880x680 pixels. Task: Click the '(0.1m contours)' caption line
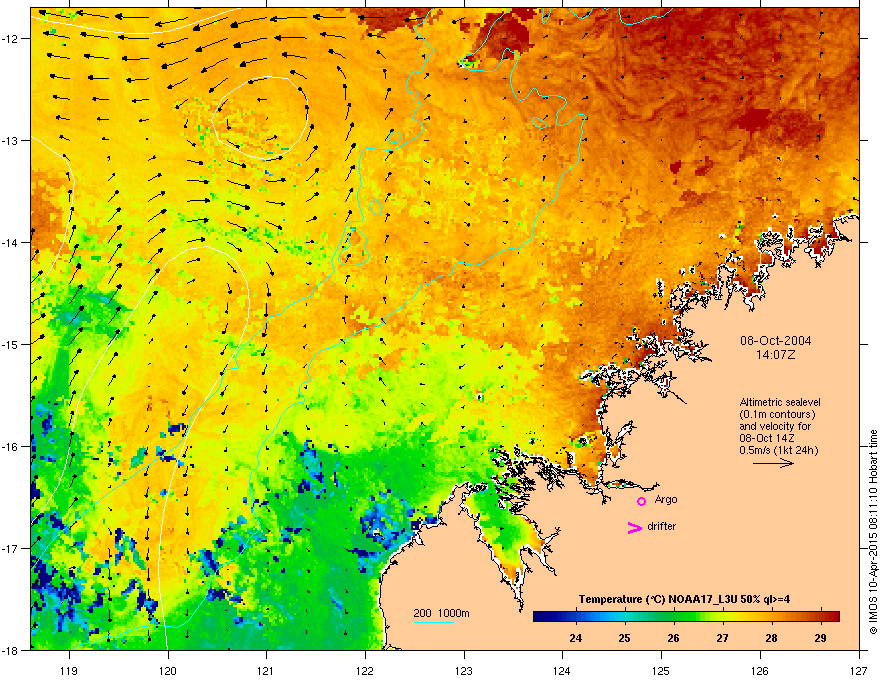click(777, 414)
